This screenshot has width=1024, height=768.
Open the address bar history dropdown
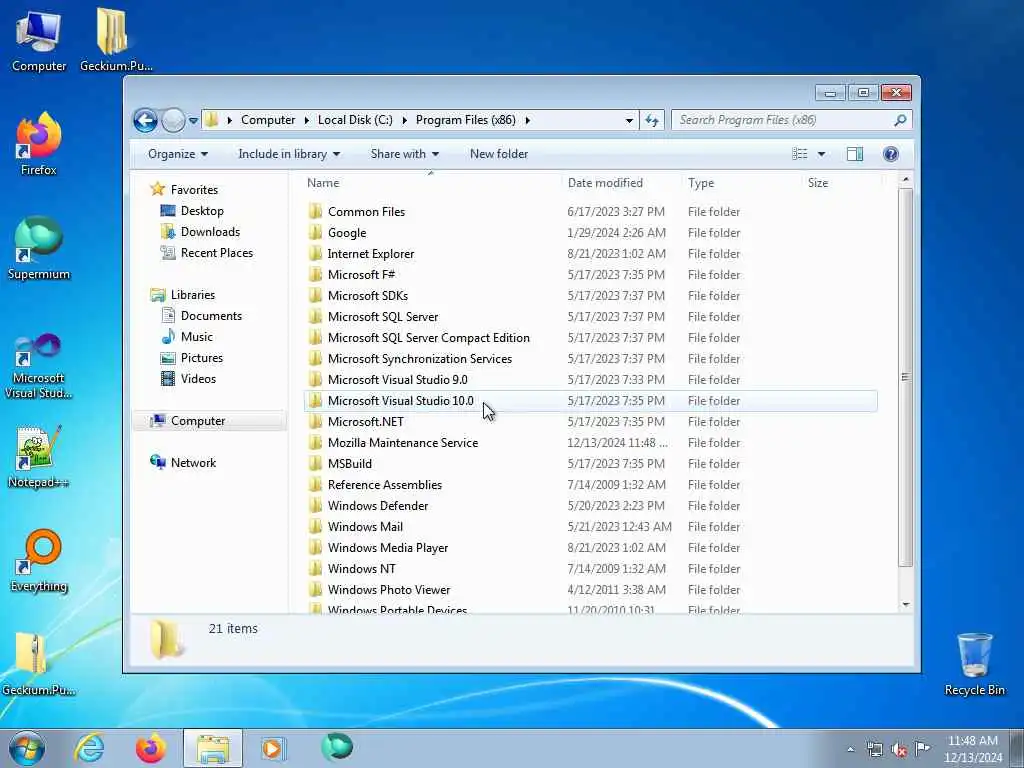coord(629,120)
